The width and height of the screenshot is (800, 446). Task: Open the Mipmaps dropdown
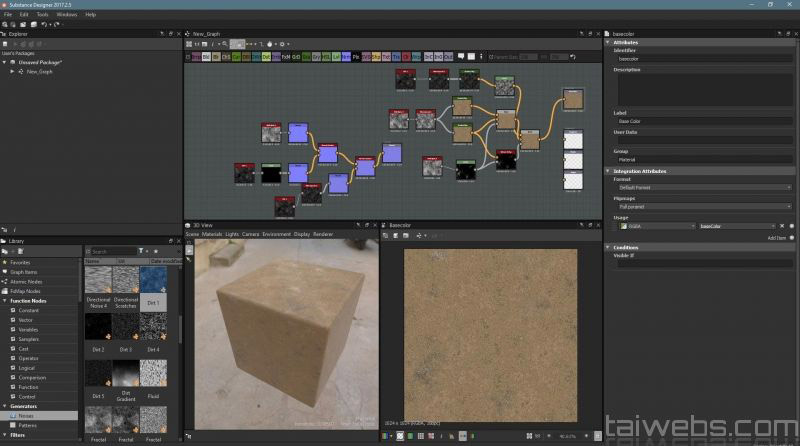pyautogui.click(x=704, y=207)
